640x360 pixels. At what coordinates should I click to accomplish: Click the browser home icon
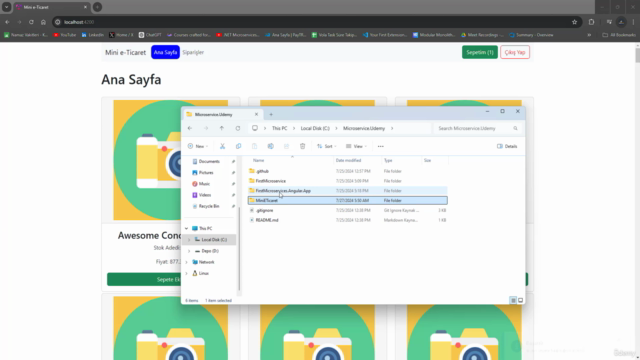[43, 22]
